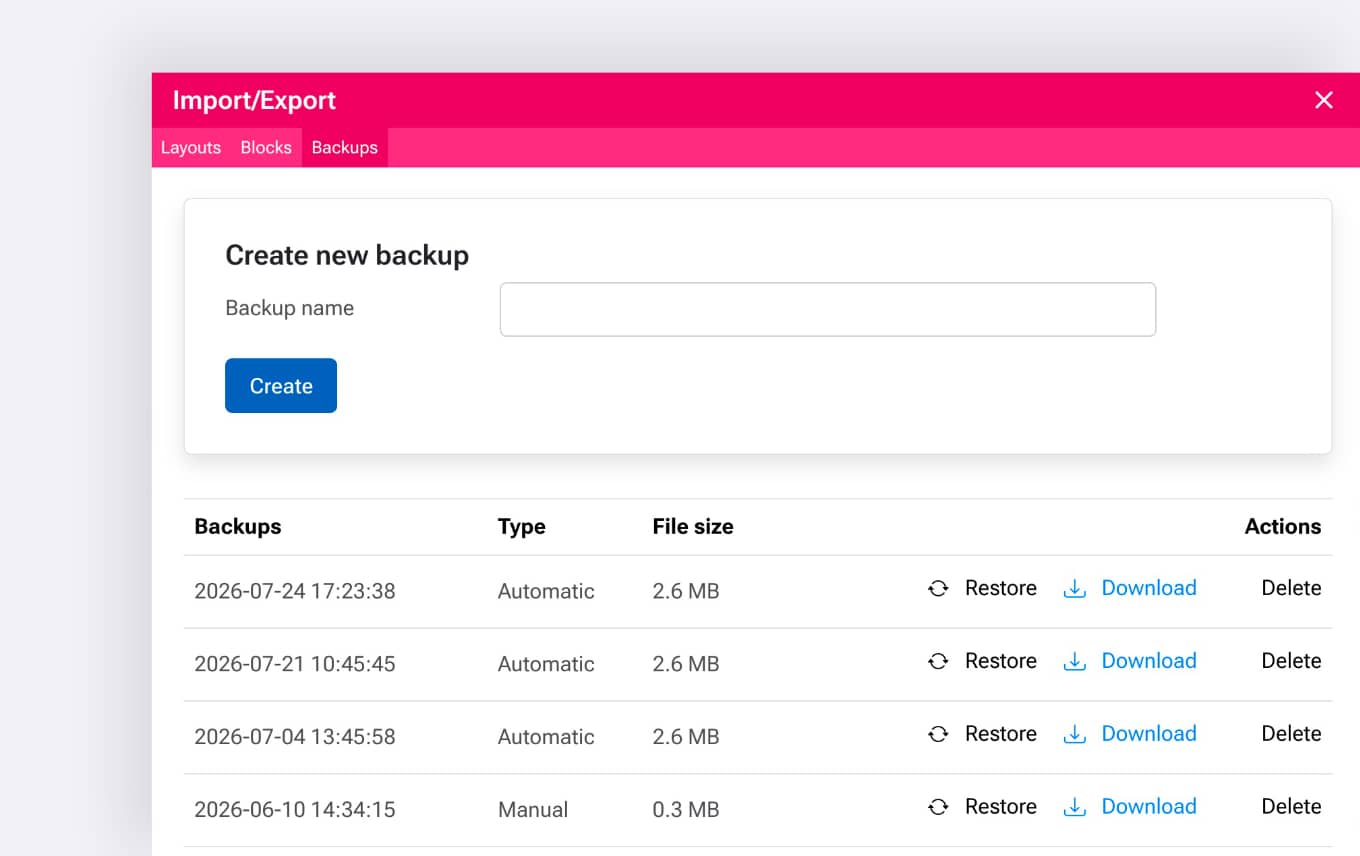This screenshot has height=856, width=1360.
Task: Click the File size column header
Action: click(x=693, y=527)
